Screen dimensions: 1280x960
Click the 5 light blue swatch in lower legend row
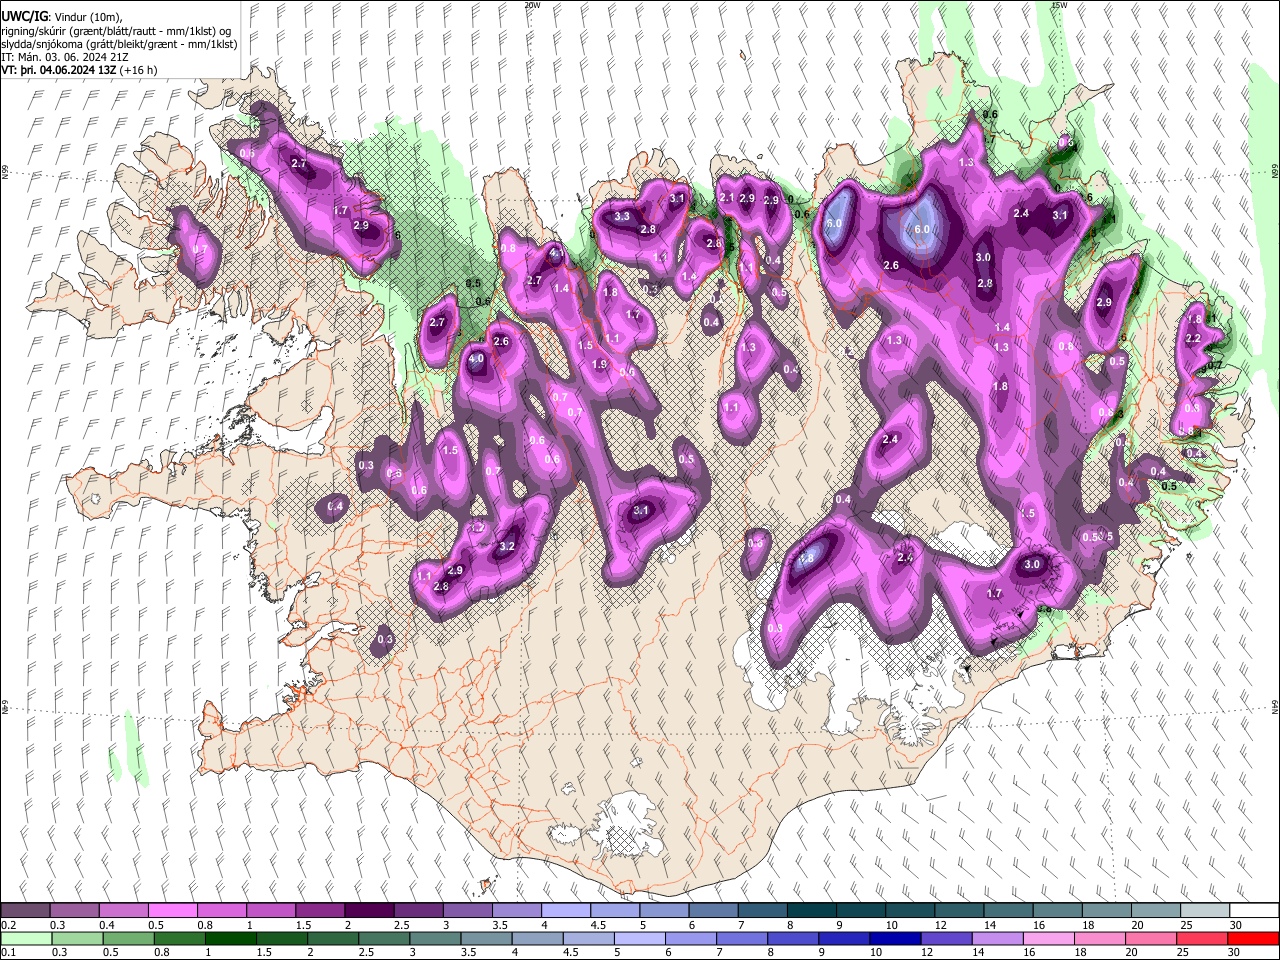(x=641, y=938)
